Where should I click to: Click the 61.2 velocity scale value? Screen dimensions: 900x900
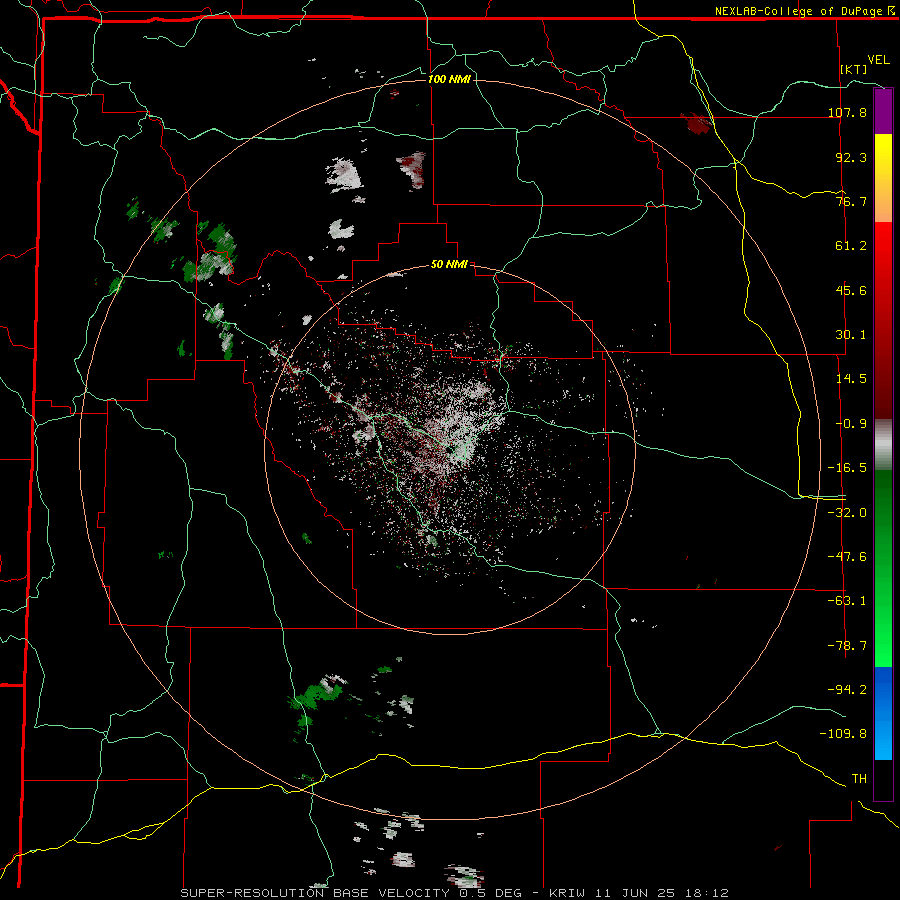point(851,246)
